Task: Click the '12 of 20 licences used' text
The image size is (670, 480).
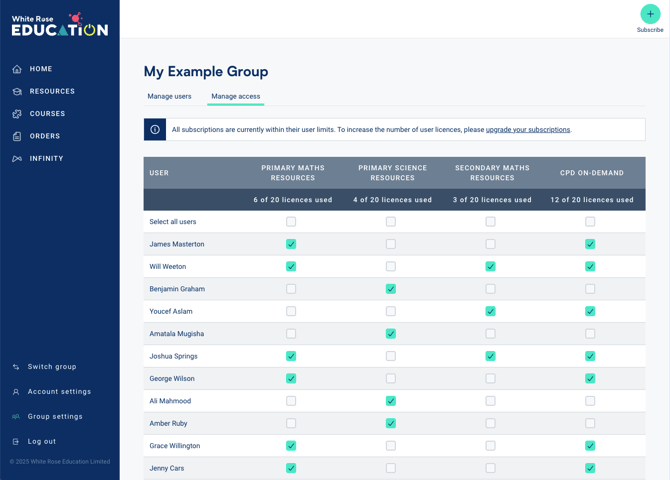Action: [x=592, y=200]
